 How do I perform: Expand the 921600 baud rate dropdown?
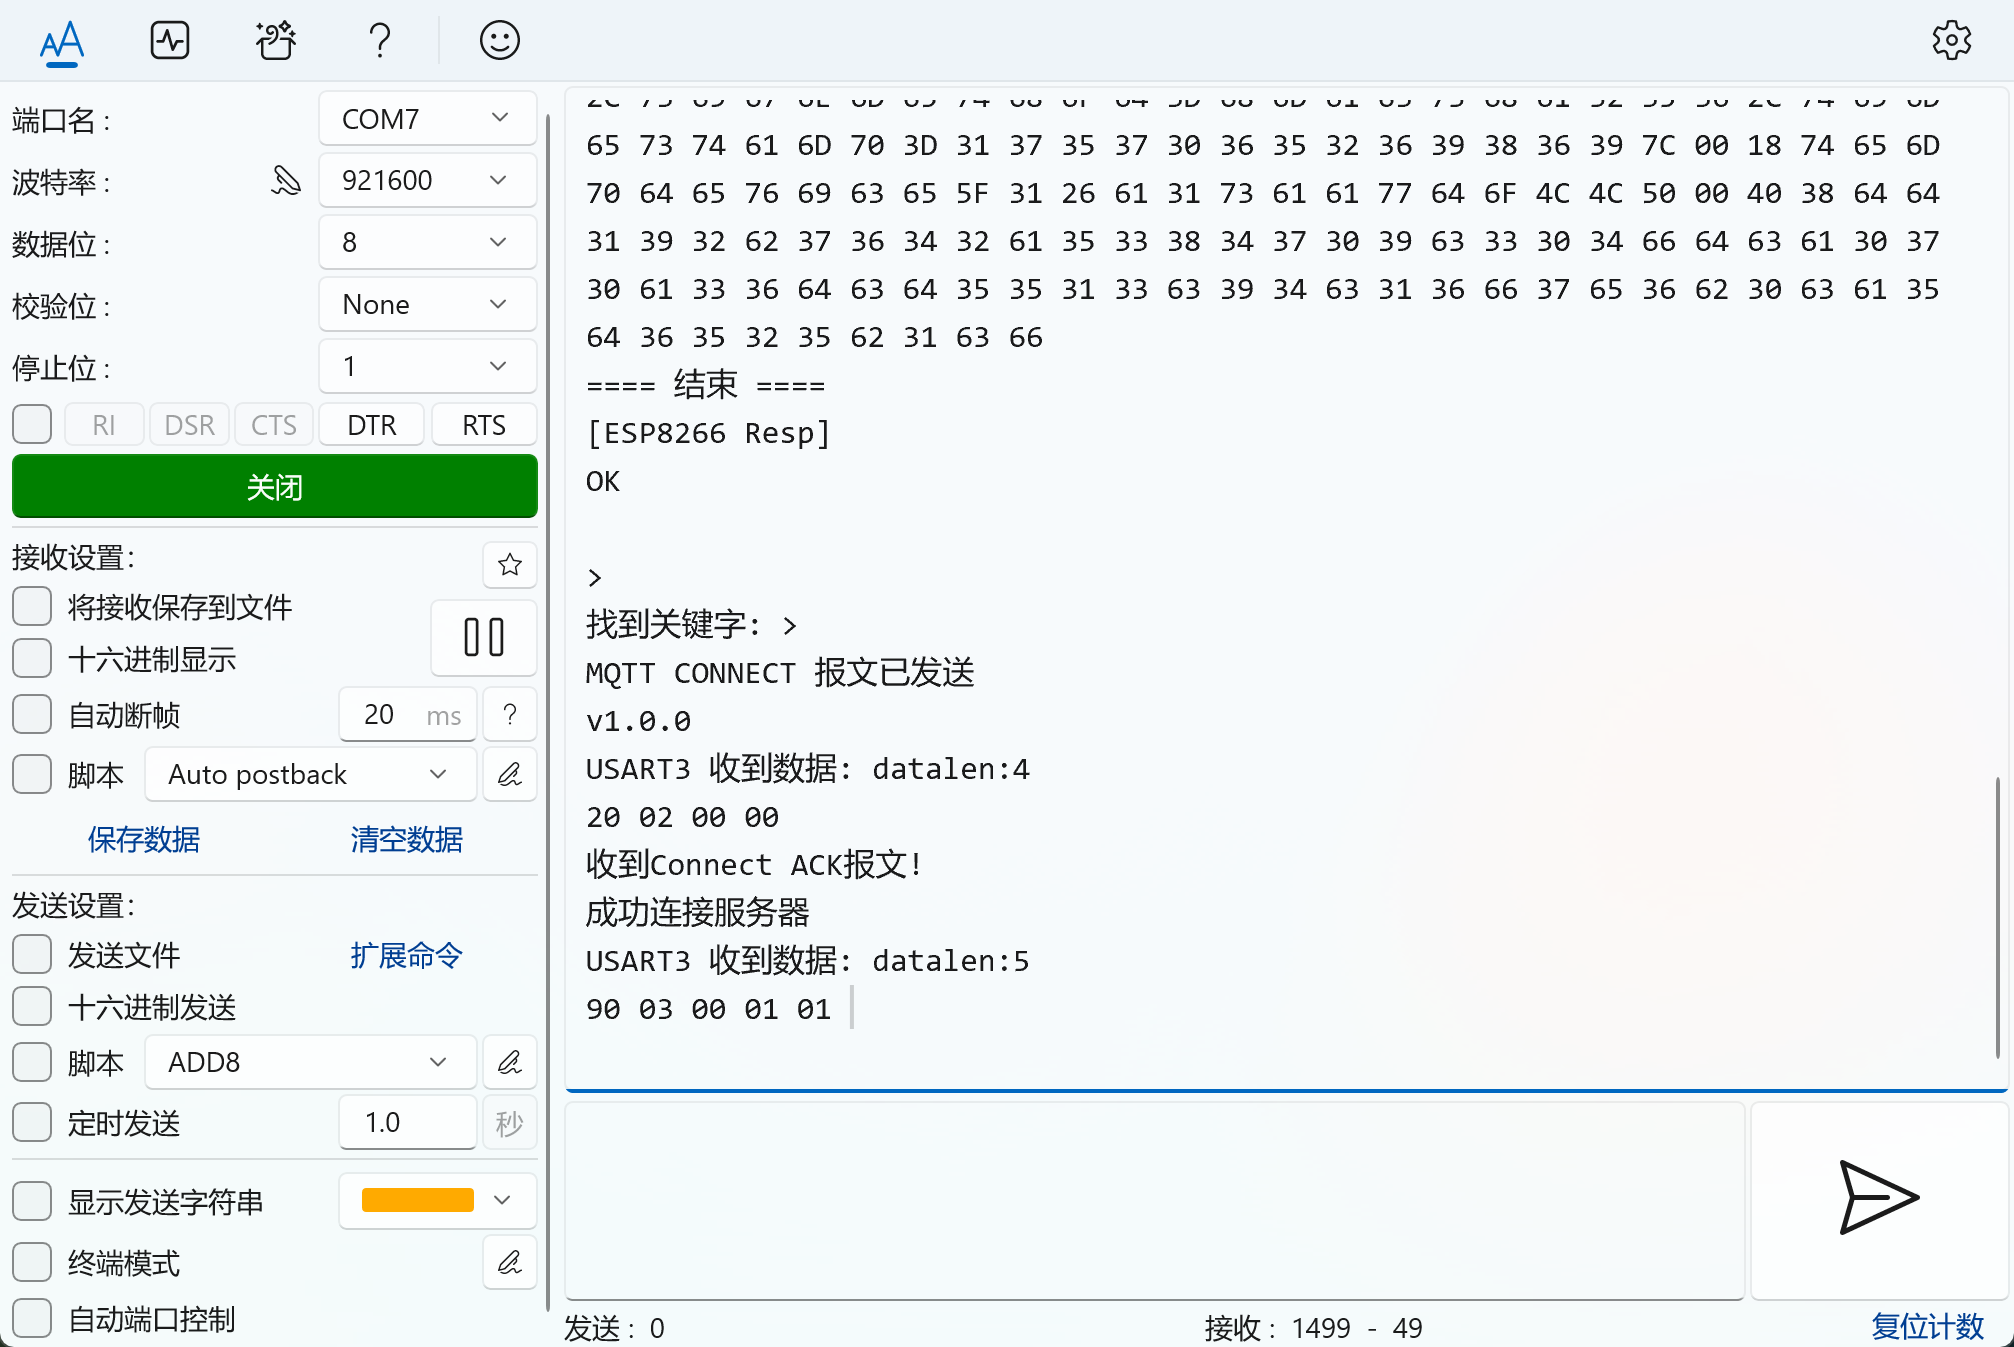tap(427, 181)
